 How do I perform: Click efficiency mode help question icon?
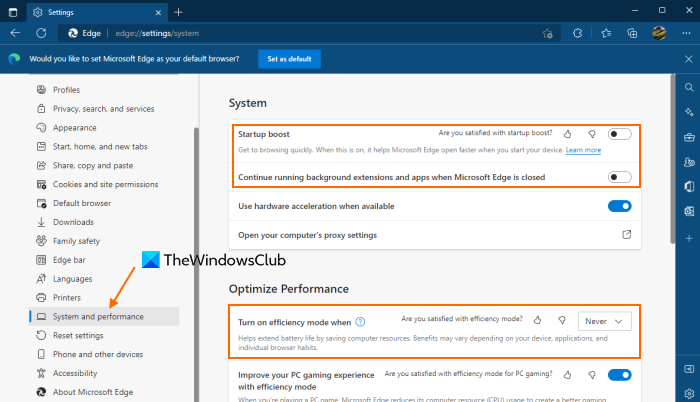[x=360, y=322]
